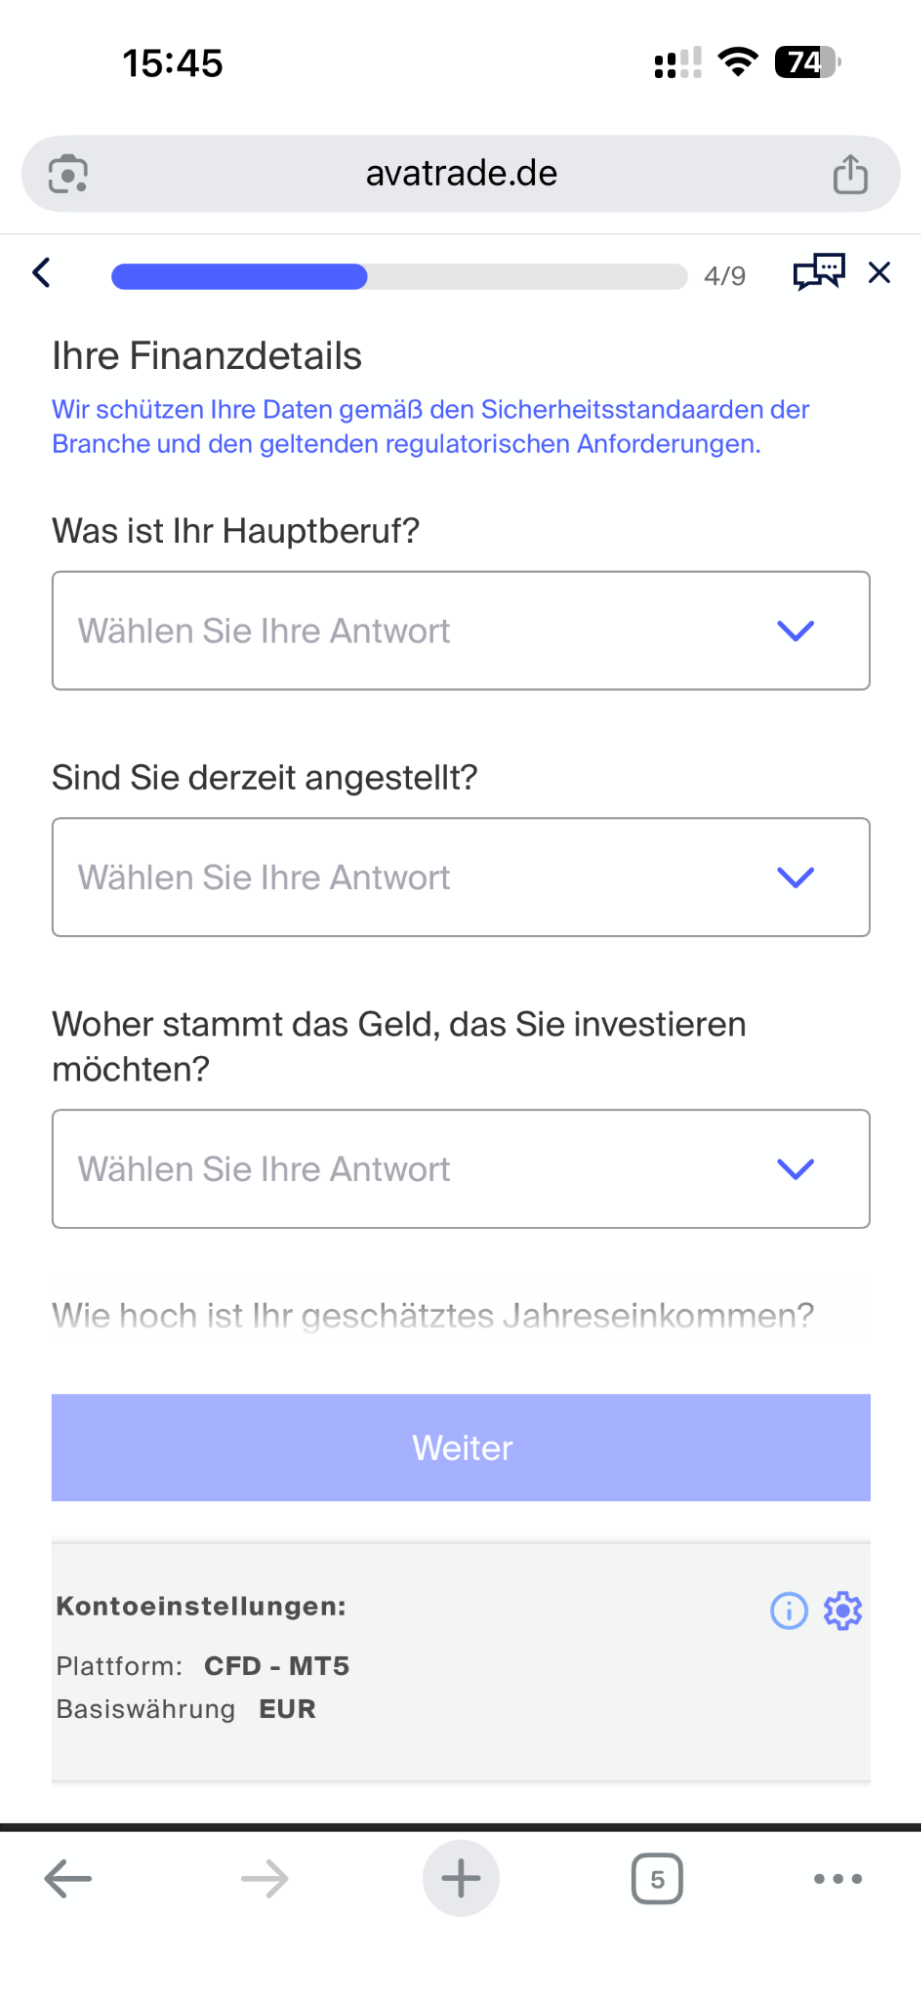Tap the share icon in address bar
The width and height of the screenshot is (922, 1999).
point(850,174)
